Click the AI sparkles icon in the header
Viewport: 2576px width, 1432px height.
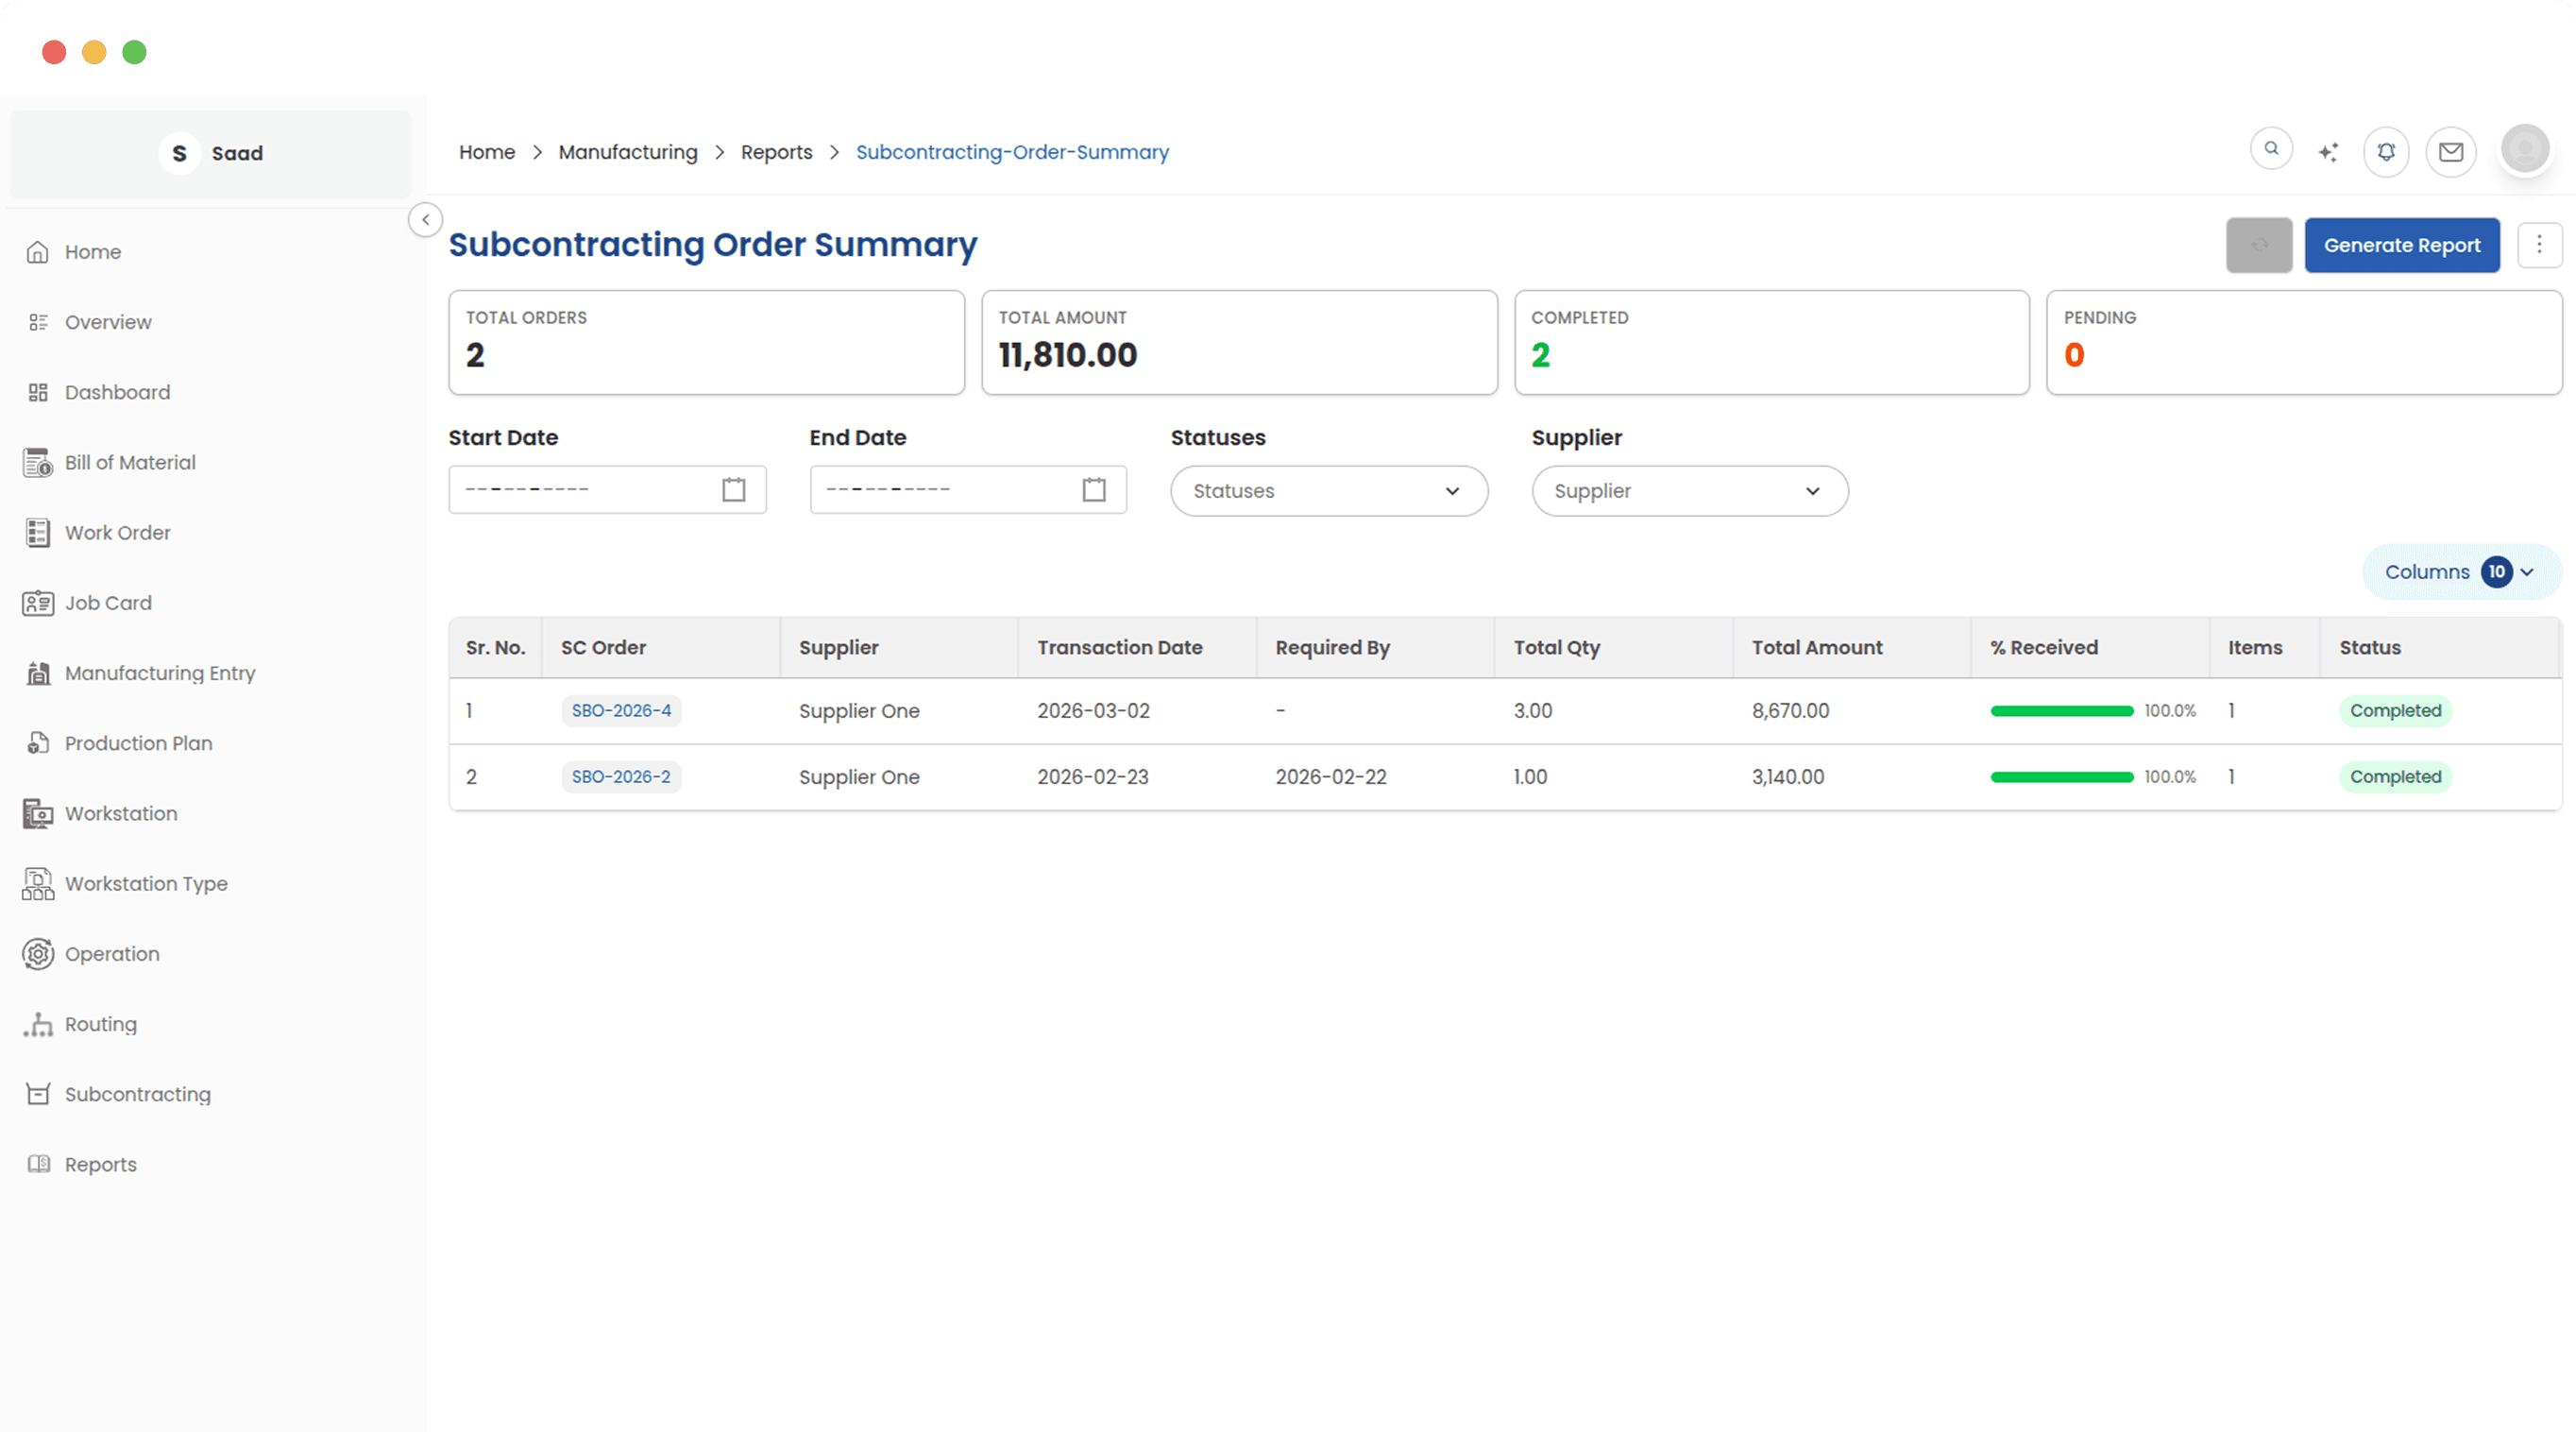[2329, 150]
